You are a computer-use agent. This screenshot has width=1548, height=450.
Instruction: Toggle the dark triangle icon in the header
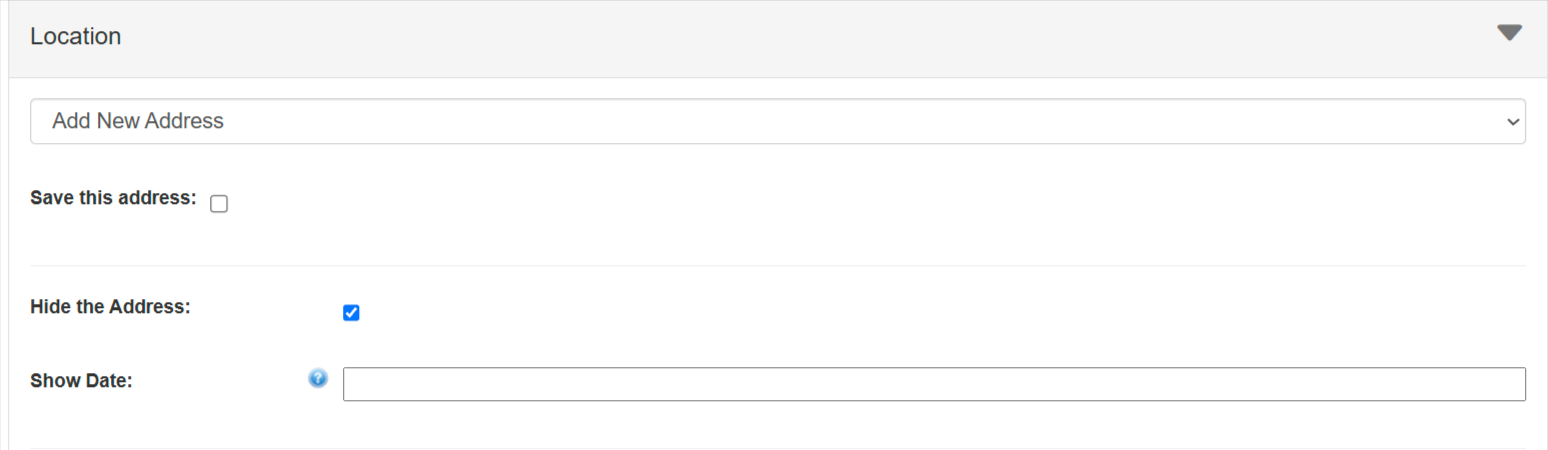[x=1509, y=33]
